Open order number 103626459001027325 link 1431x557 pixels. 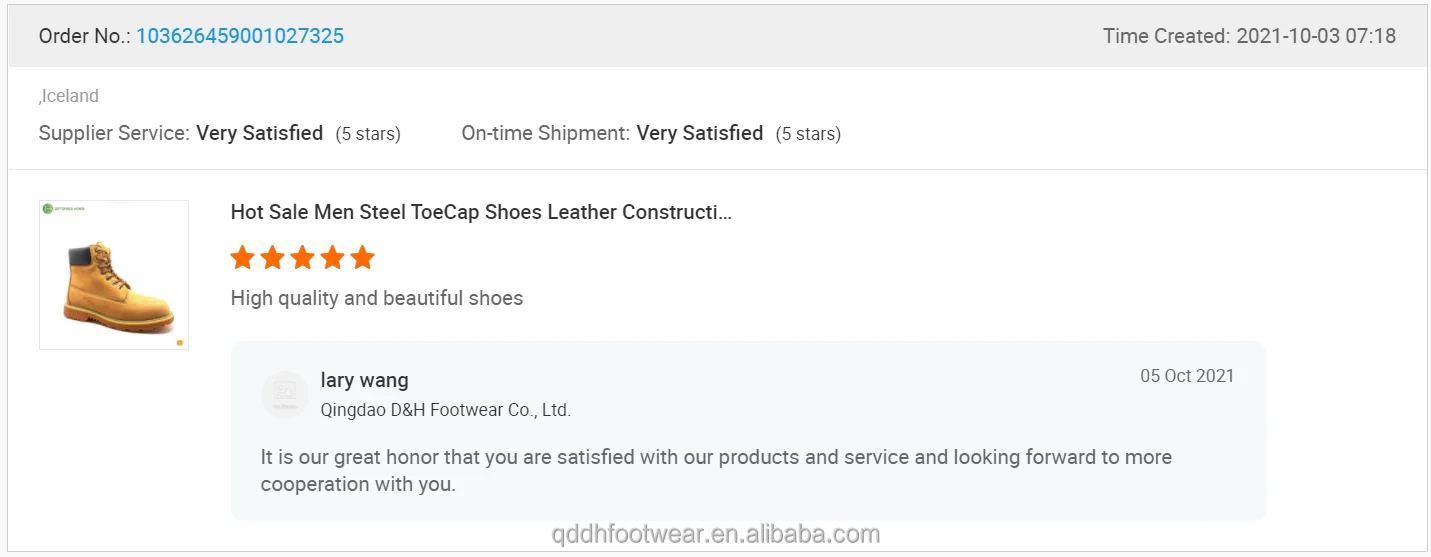(240, 36)
